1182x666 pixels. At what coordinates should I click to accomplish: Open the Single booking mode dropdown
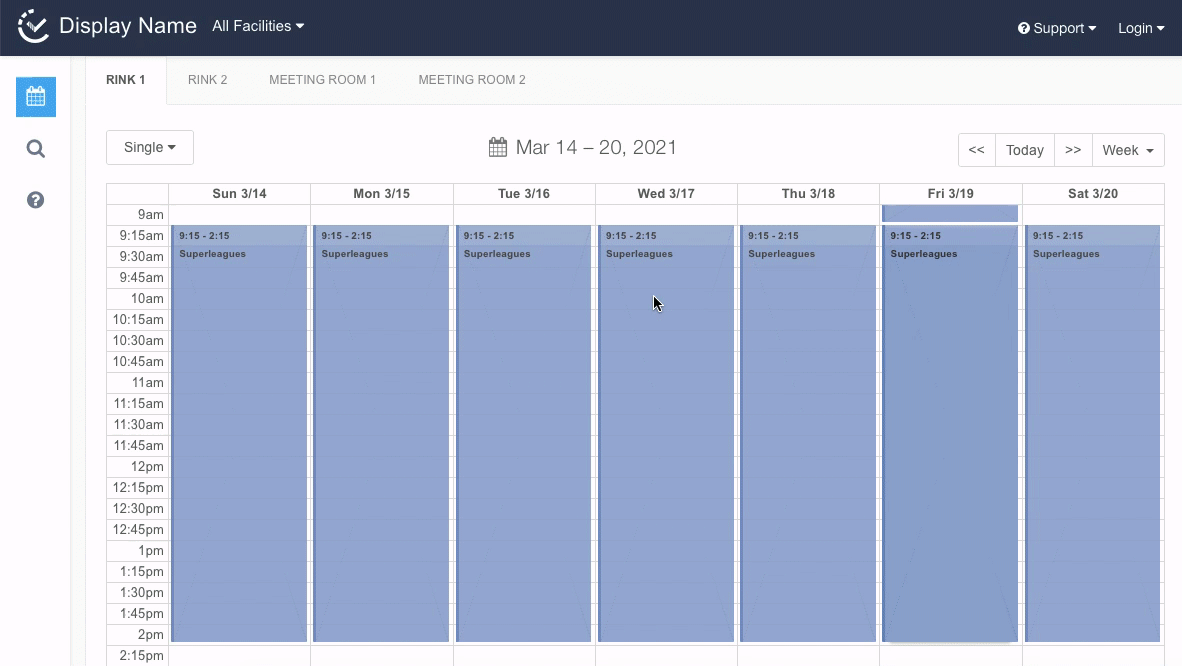[150, 147]
